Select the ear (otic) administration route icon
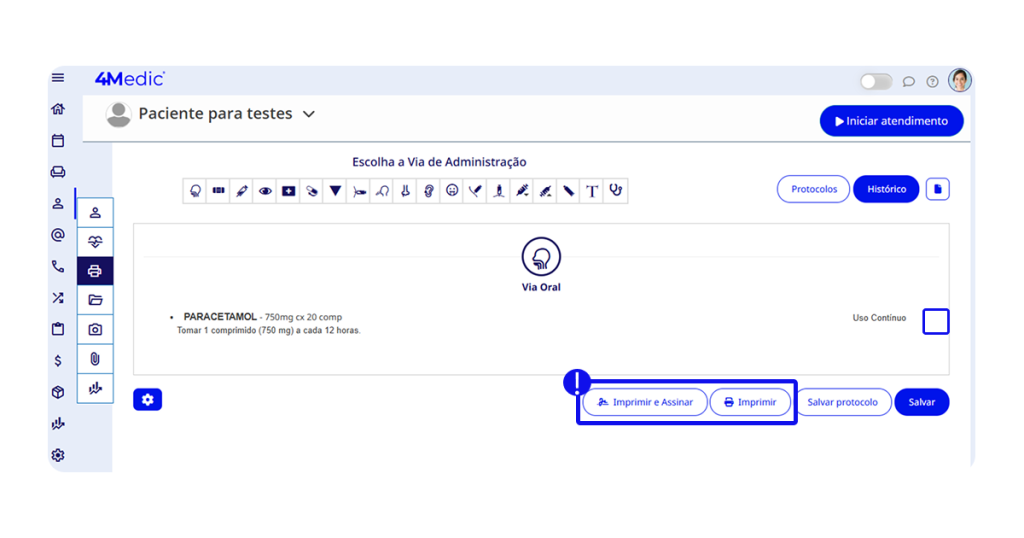Image resolution: width=1024 pixels, height=538 pixels. point(429,191)
